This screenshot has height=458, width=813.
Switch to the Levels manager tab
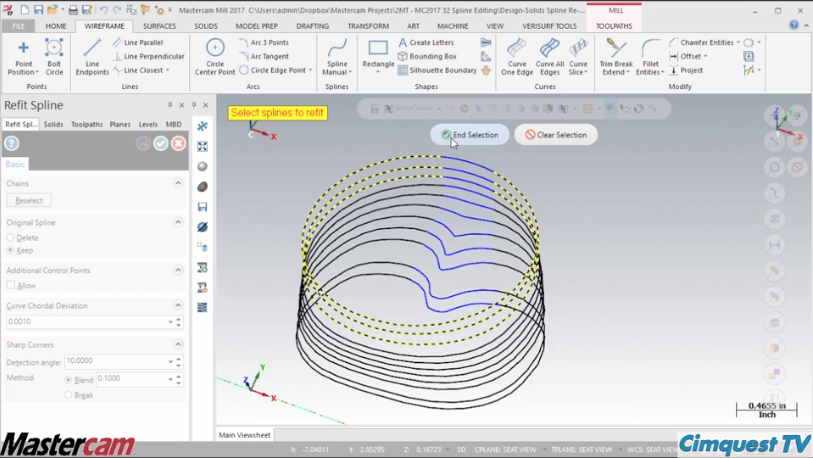148,124
